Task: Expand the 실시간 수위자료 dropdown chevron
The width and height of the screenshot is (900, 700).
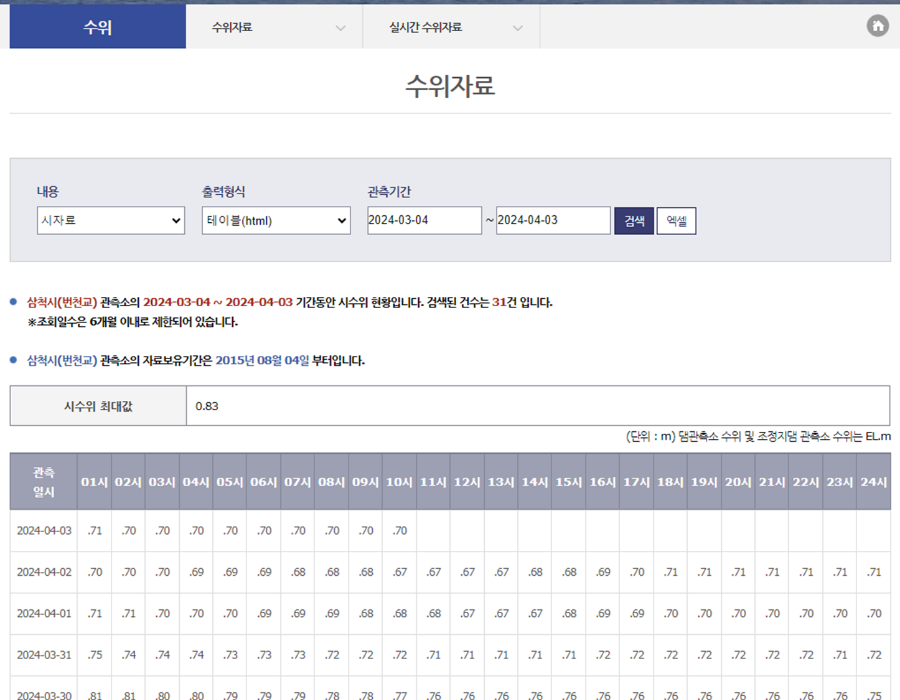Action: coord(518,28)
